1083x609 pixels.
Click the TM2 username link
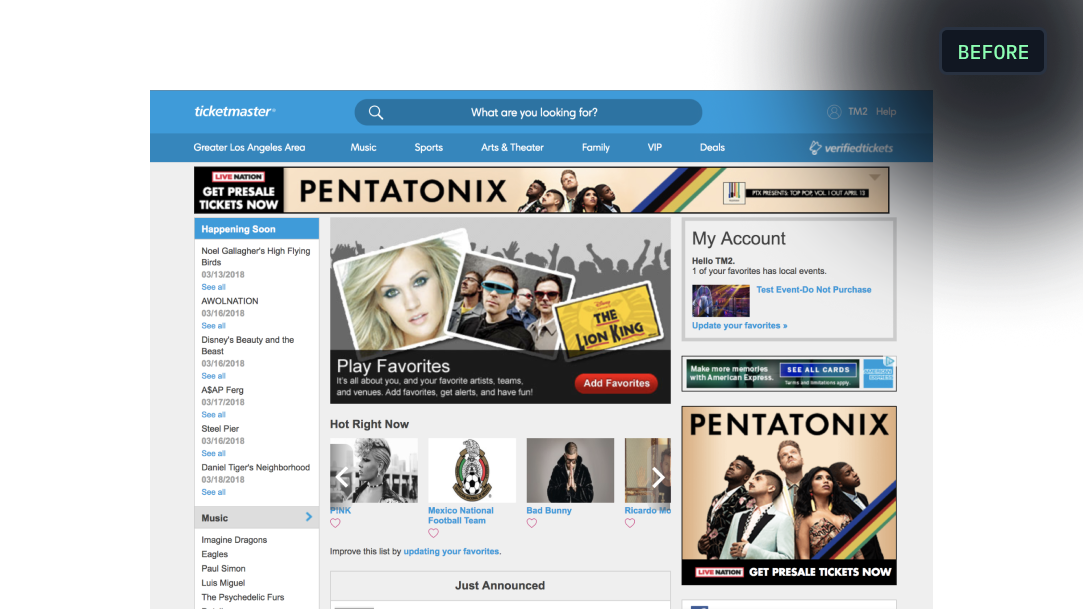tap(858, 112)
